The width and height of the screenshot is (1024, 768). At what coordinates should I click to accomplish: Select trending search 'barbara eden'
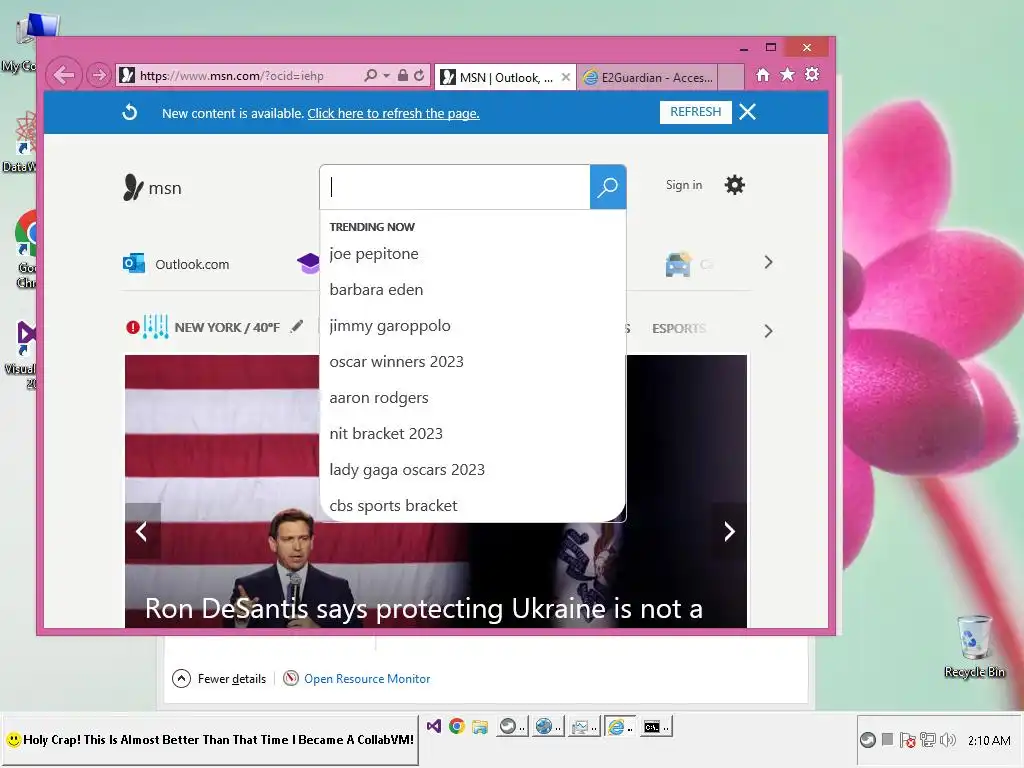(x=376, y=290)
